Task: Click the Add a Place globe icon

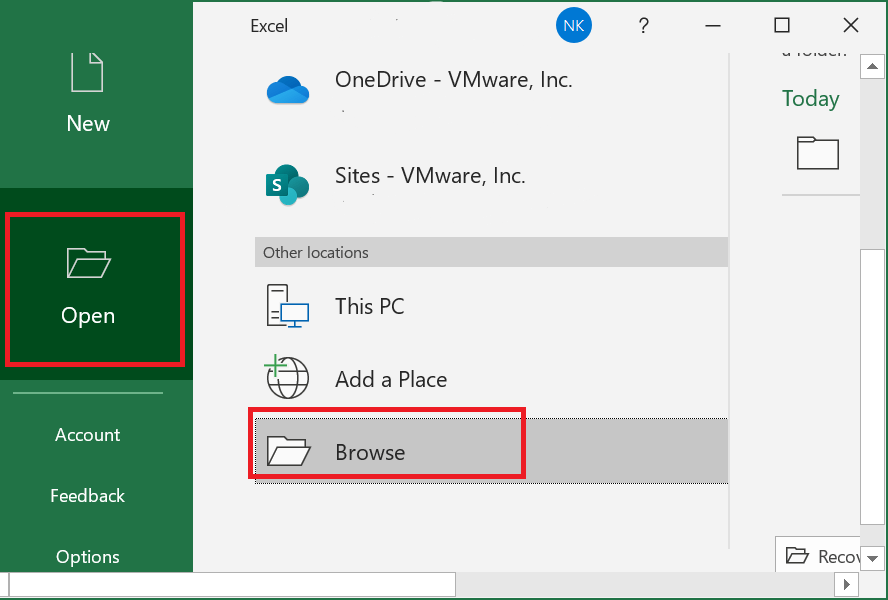Action: click(287, 377)
